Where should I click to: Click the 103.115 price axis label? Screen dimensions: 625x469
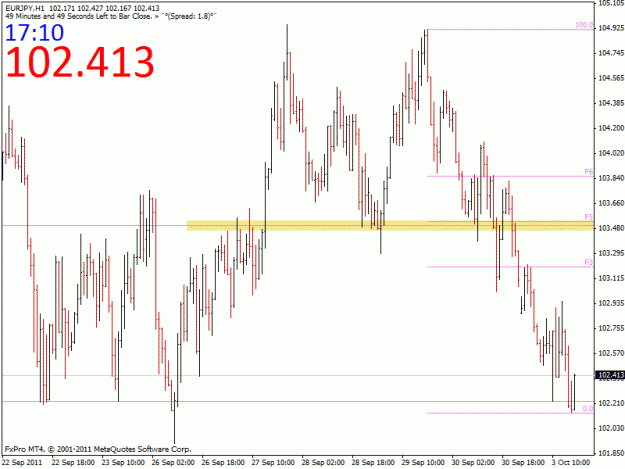pos(611,278)
